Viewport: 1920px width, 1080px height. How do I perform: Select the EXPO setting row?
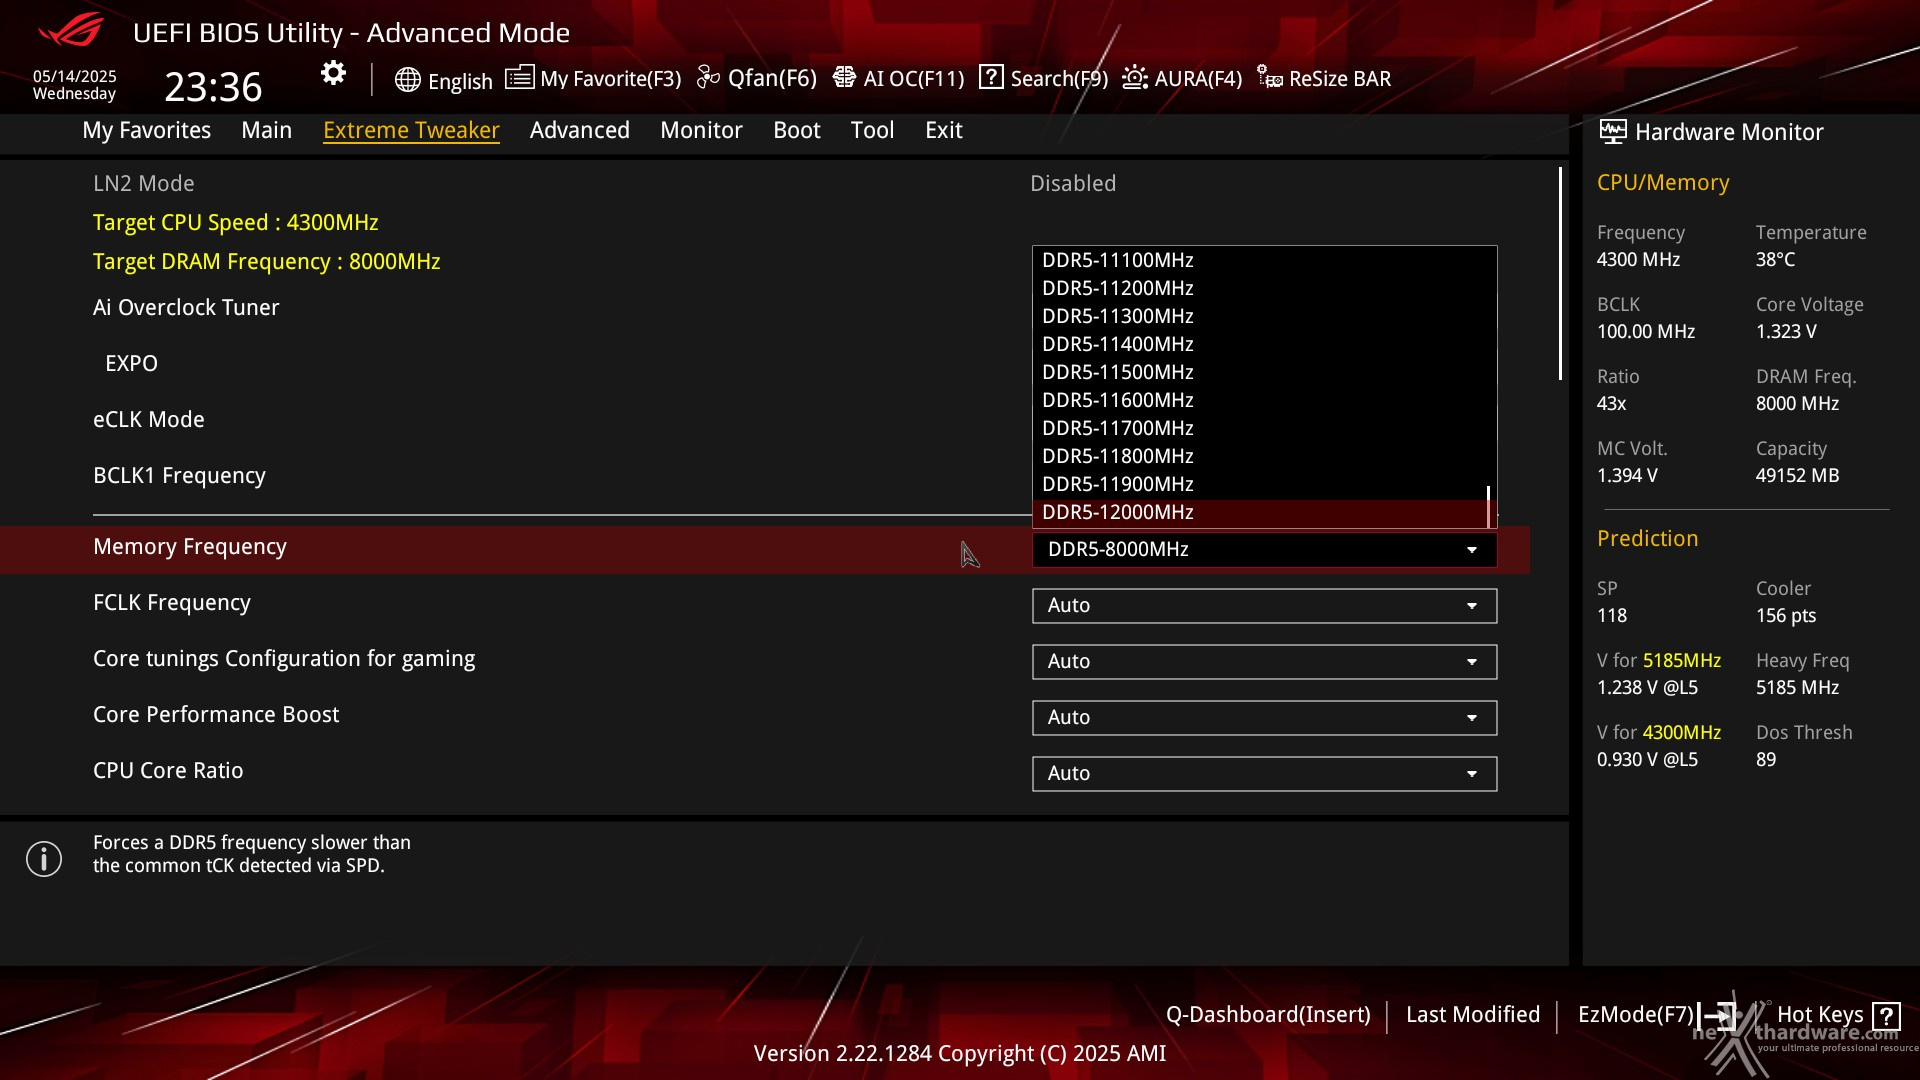765,363
